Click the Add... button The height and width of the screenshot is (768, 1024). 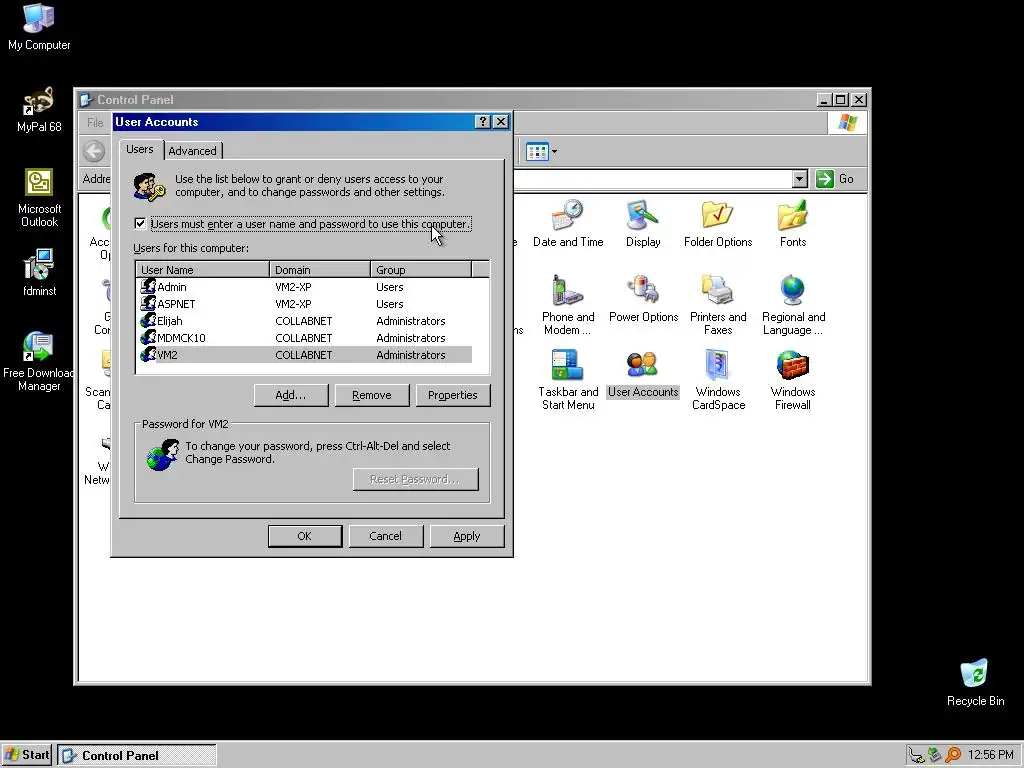tap(291, 395)
